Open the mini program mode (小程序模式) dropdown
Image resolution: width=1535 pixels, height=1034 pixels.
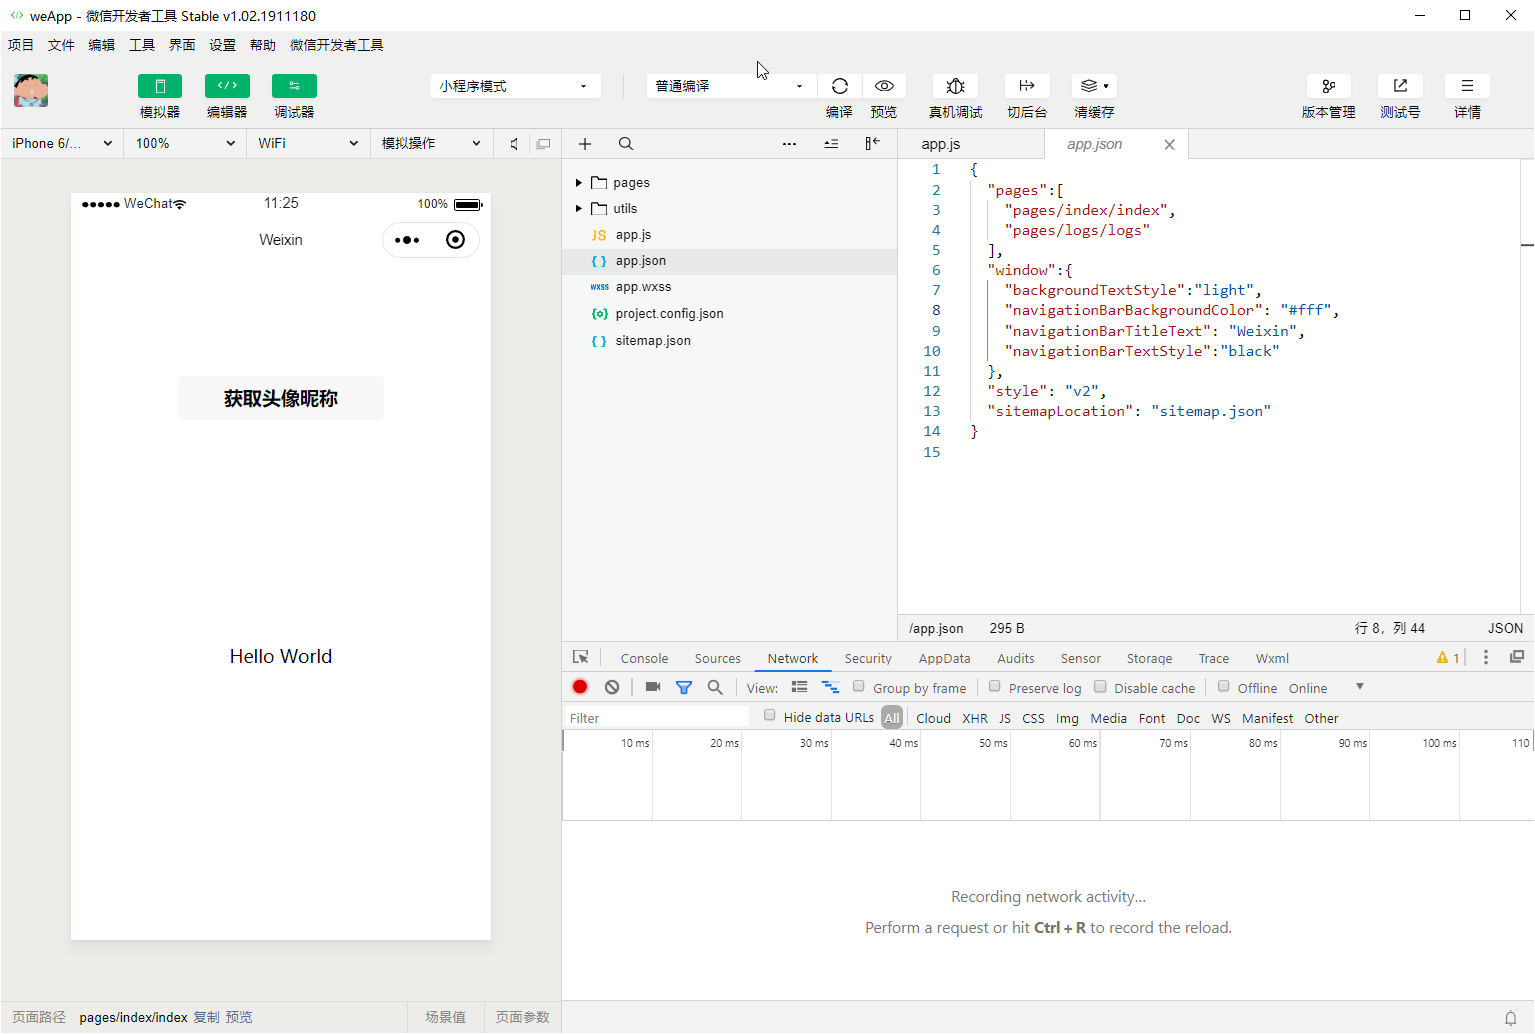[516, 86]
